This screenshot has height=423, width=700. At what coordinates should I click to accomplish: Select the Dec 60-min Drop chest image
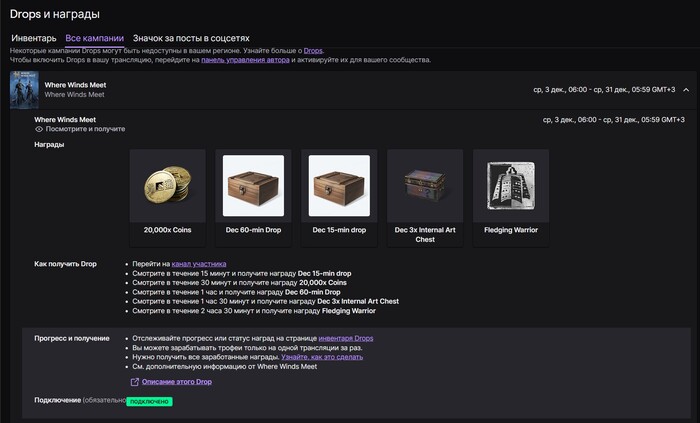[x=253, y=186]
